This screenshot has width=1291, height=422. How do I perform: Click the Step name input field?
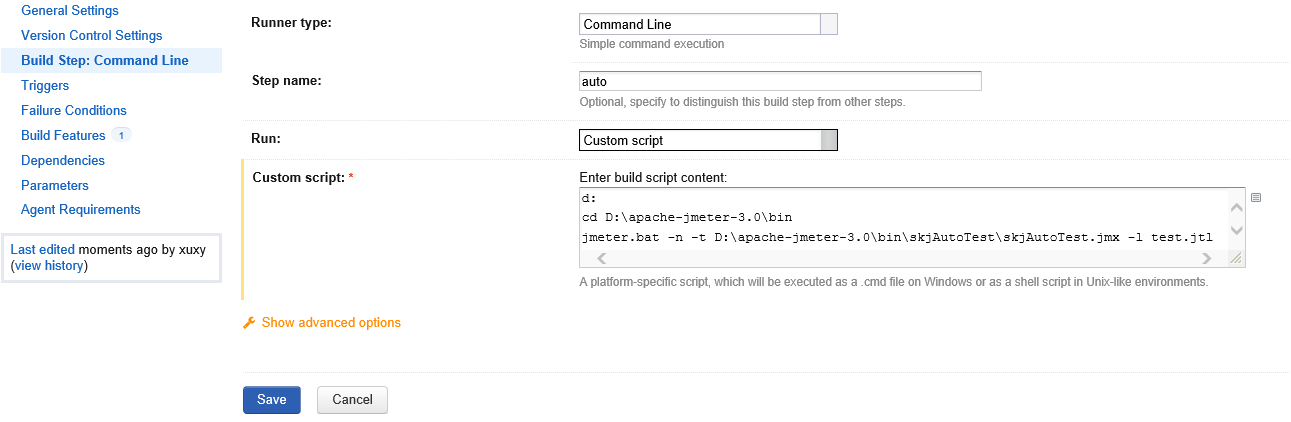click(780, 82)
